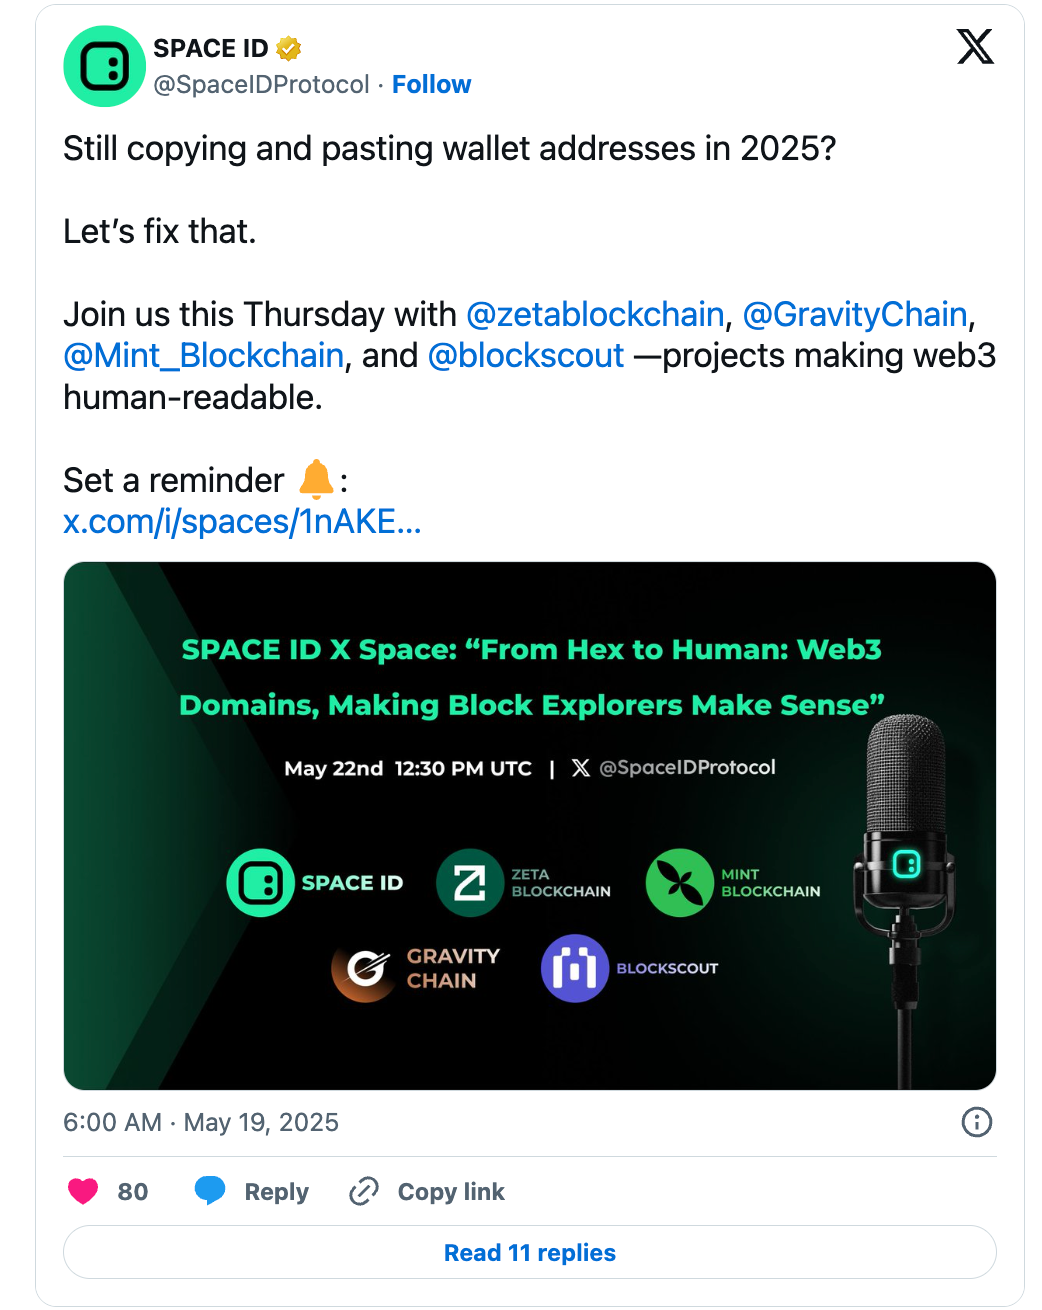Screen dimensions: 1042x1310
Task: Open the x.com spaces reminder link
Action: pyautogui.click(x=243, y=521)
